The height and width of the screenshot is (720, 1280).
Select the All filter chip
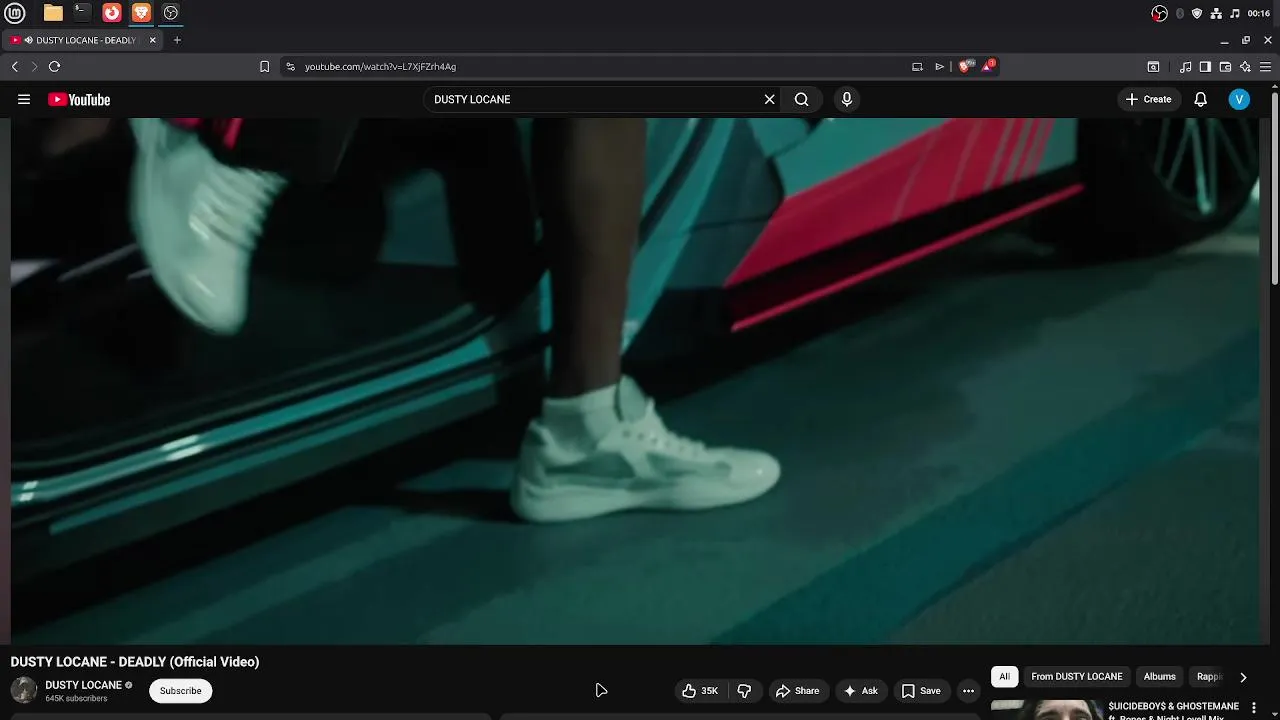pyautogui.click(x=1004, y=677)
